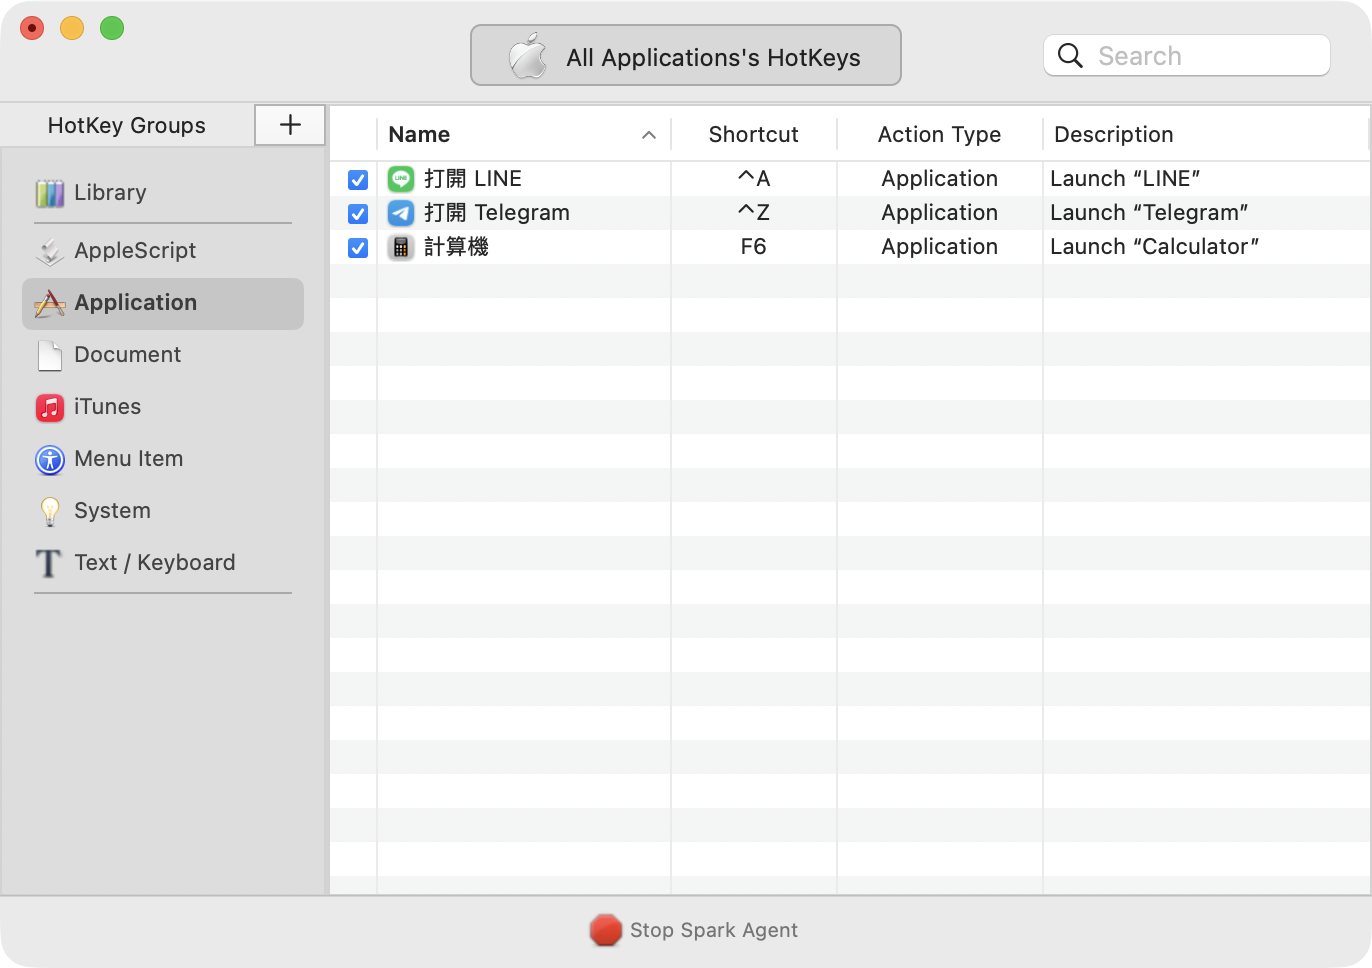Viewport: 1372px width, 968px height.
Task: Click the iTunes music note icon
Action: pyautogui.click(x=50, y=407)
